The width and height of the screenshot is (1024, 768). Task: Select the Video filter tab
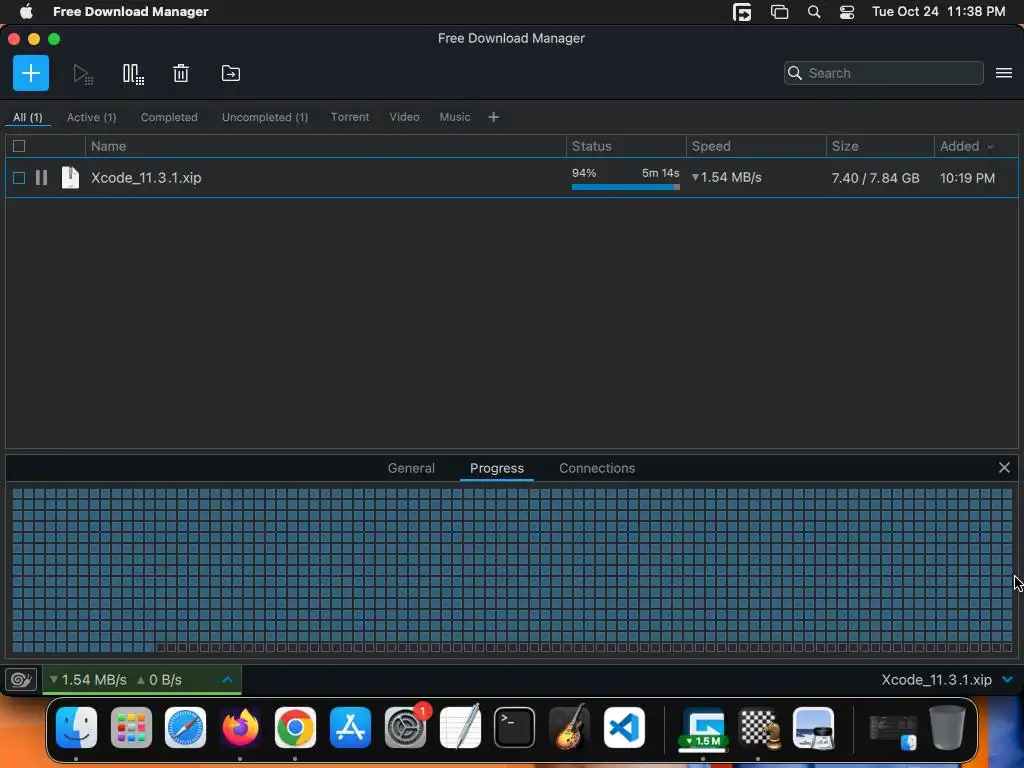(x=404, y=117)
